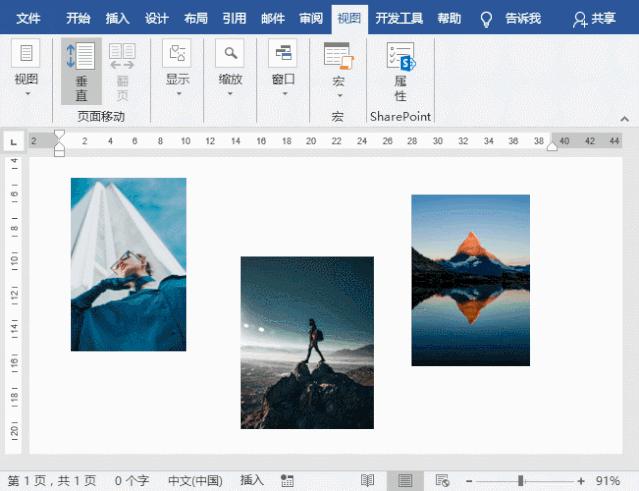Viewport: 639px width, 491px height.
Task: Switch to the 设计 (Design) tab
Action: [156, 18]
